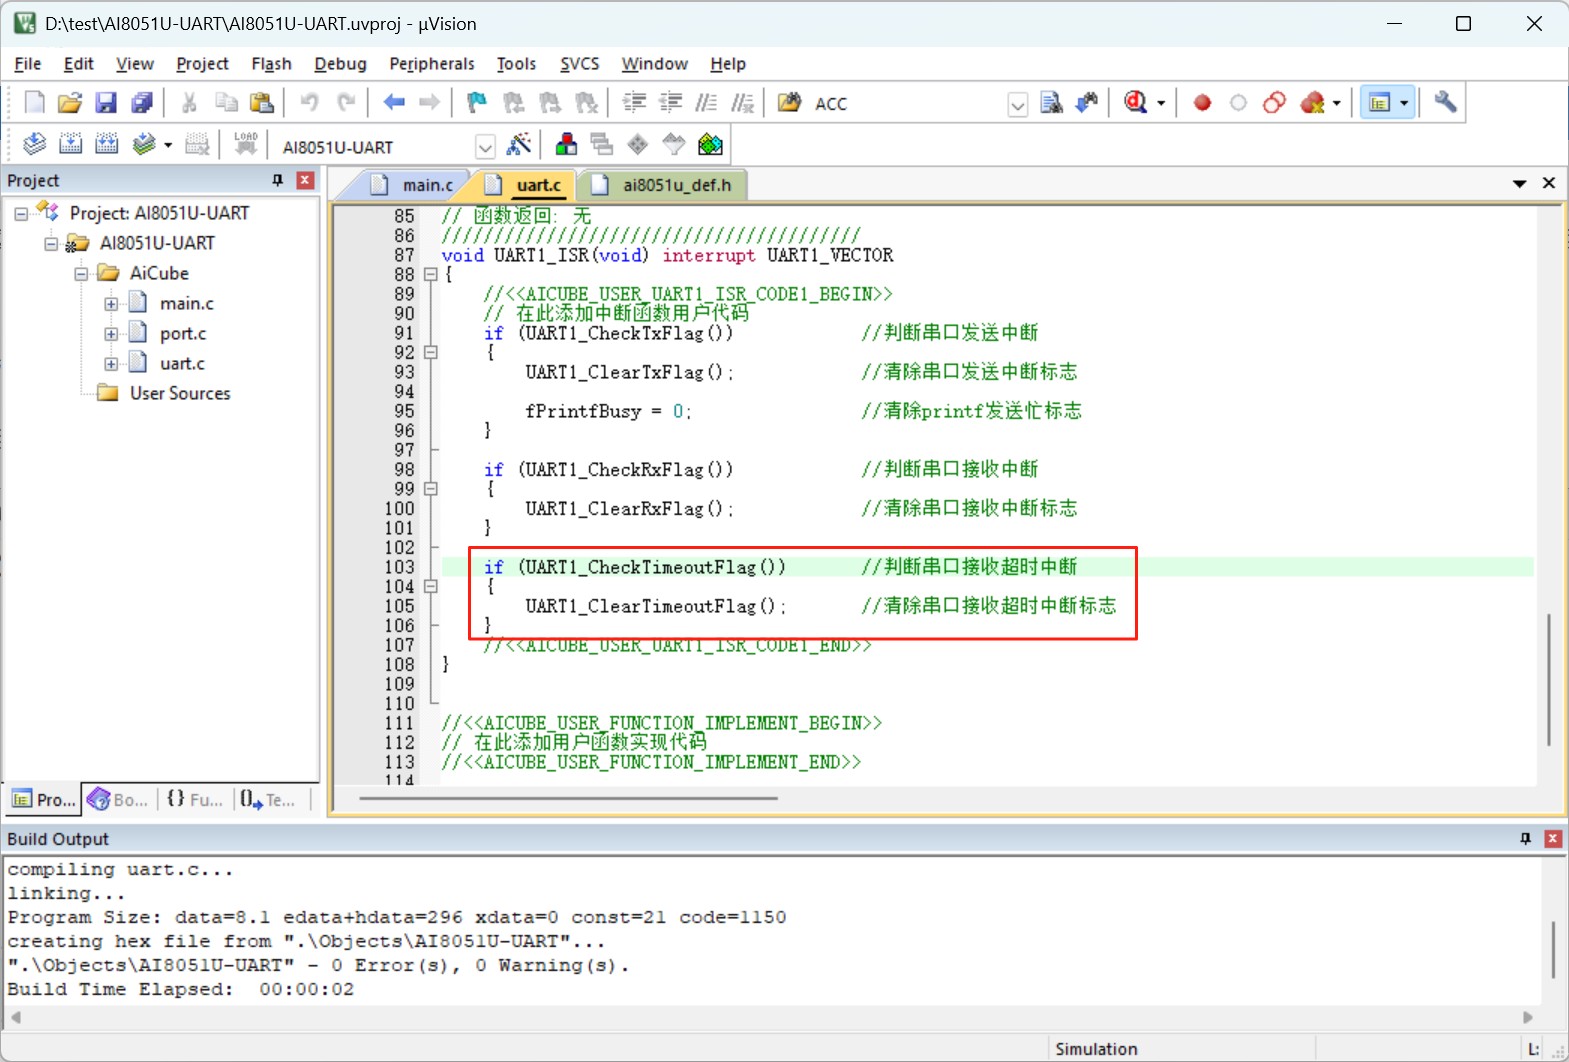Open the AI8051U-UART target dropdown
Screen dimensions: 1569x1062
[x=485, y=147]
